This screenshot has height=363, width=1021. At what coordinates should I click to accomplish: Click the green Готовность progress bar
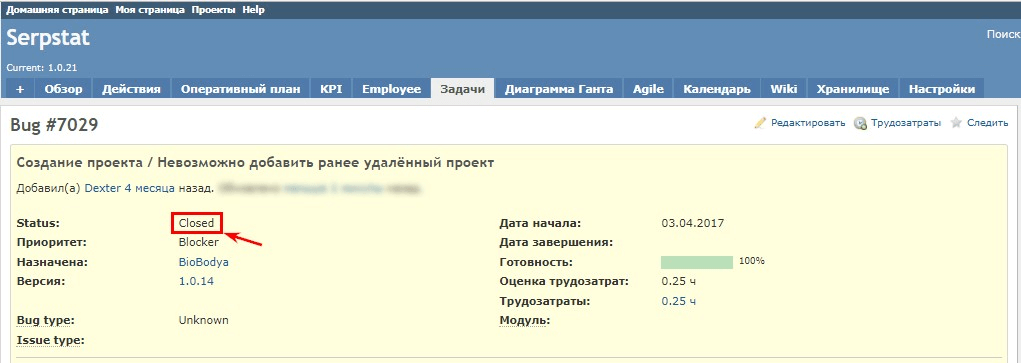pos(697,262)
